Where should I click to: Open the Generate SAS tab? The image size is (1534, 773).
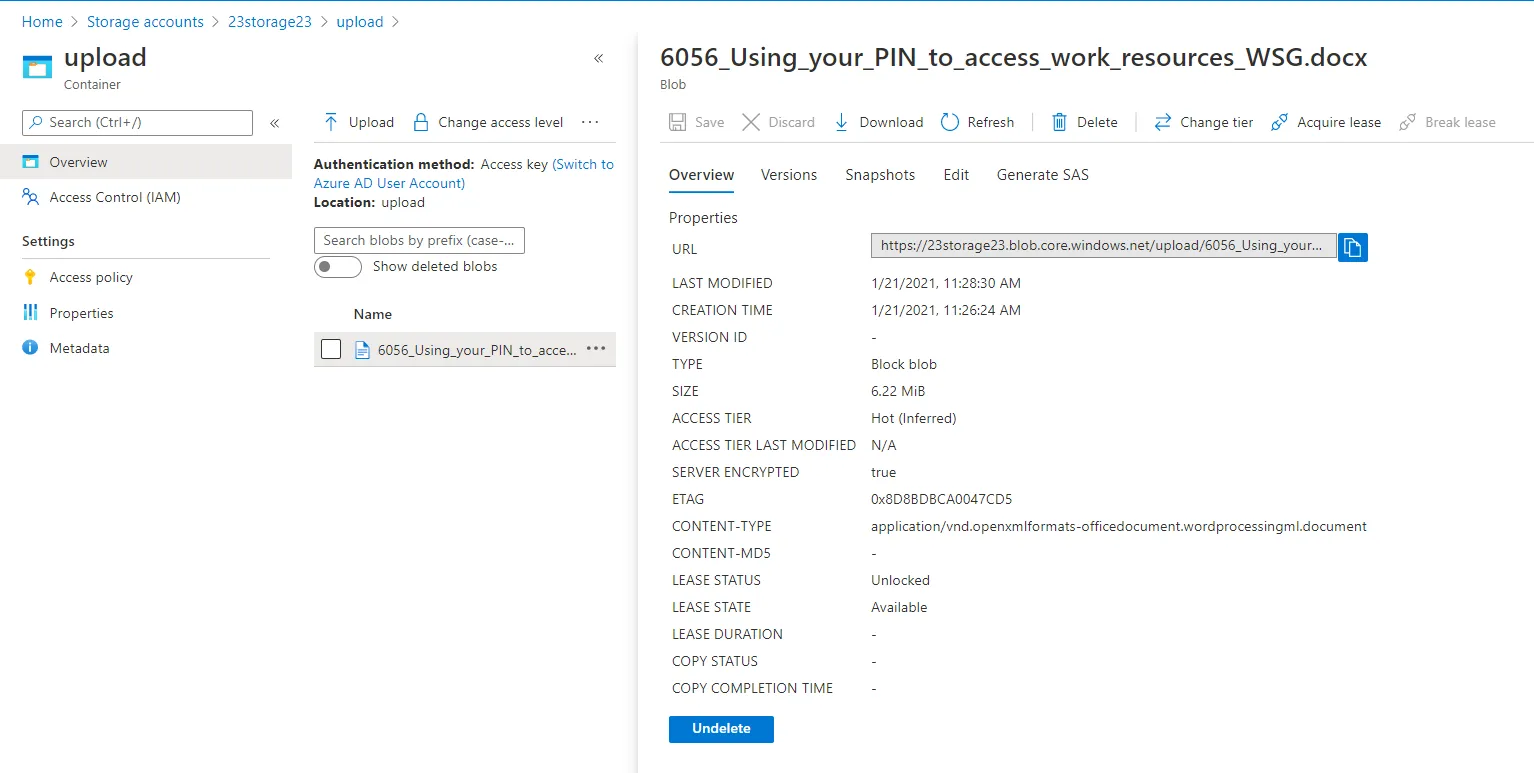pyautogui.click(x=1043, y=175)
